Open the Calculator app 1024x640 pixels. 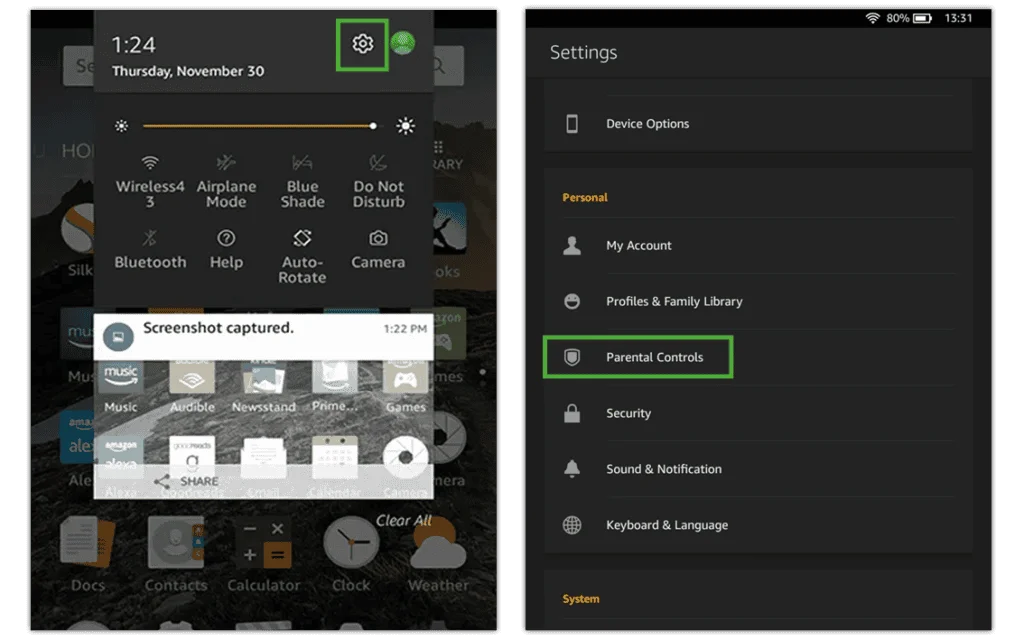pyautogui.click(x=264, y=554)
